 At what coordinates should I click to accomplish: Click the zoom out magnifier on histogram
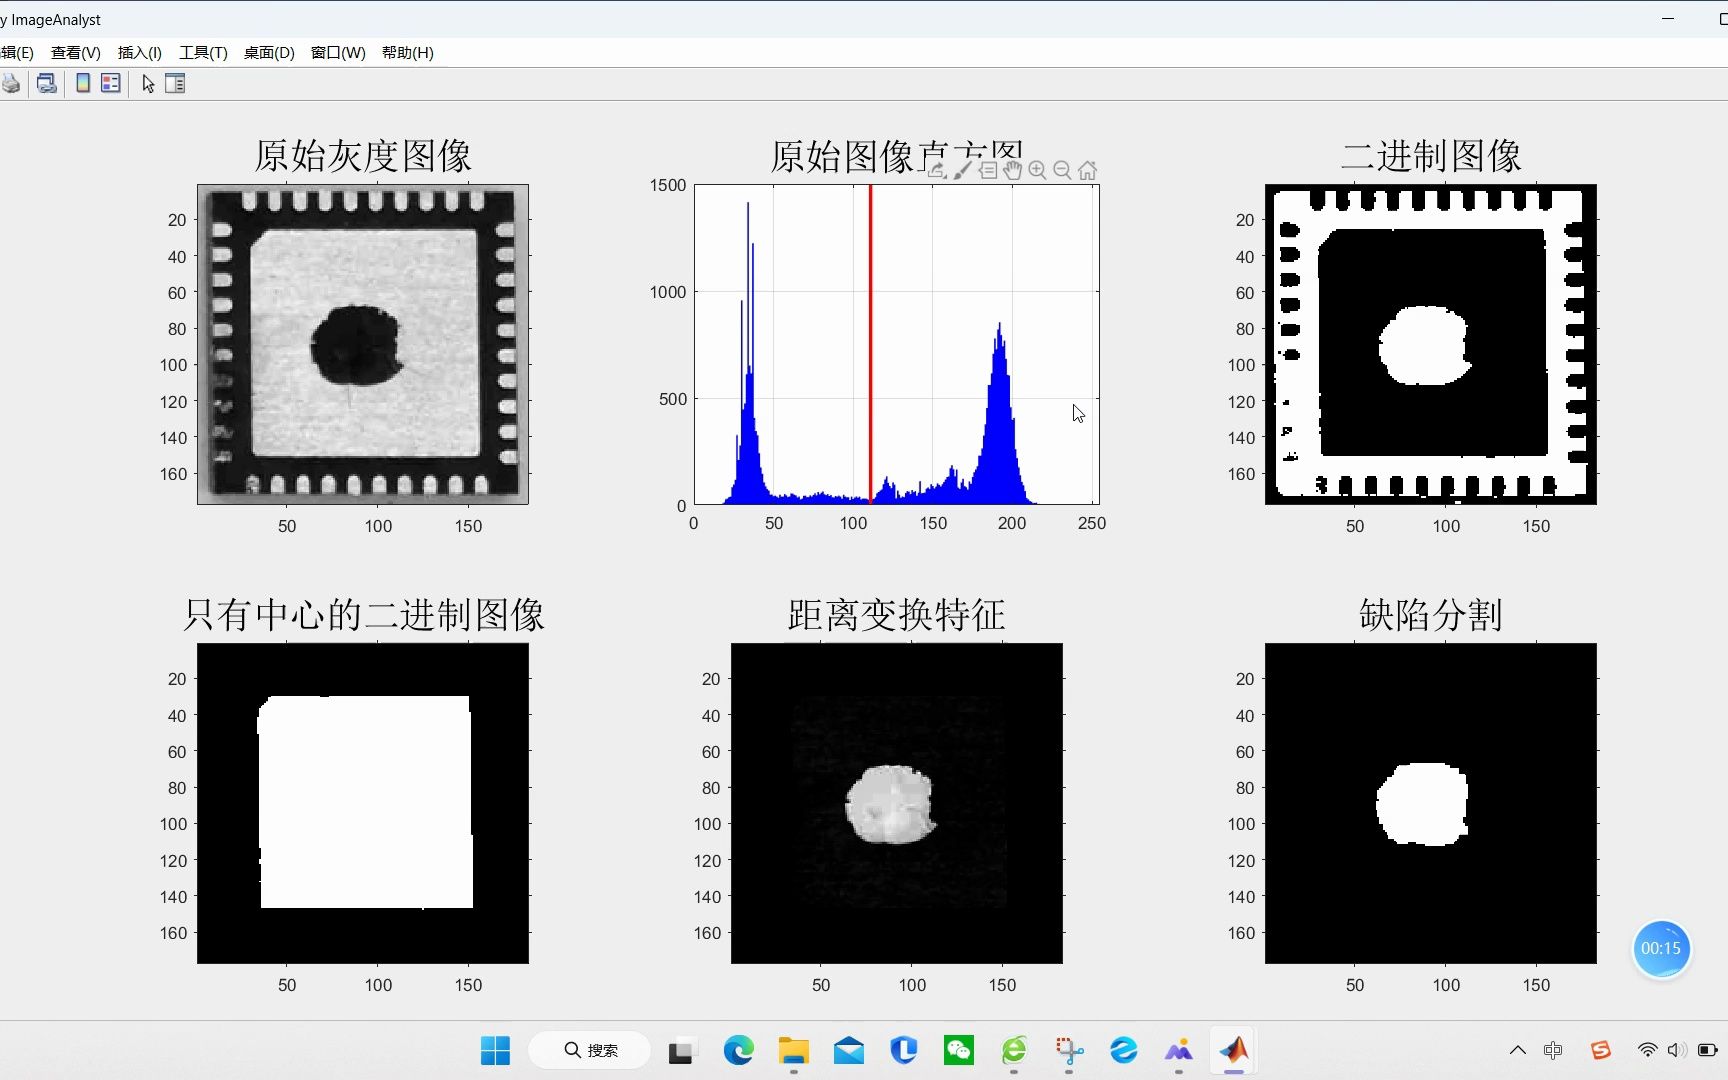point(1062,170)
